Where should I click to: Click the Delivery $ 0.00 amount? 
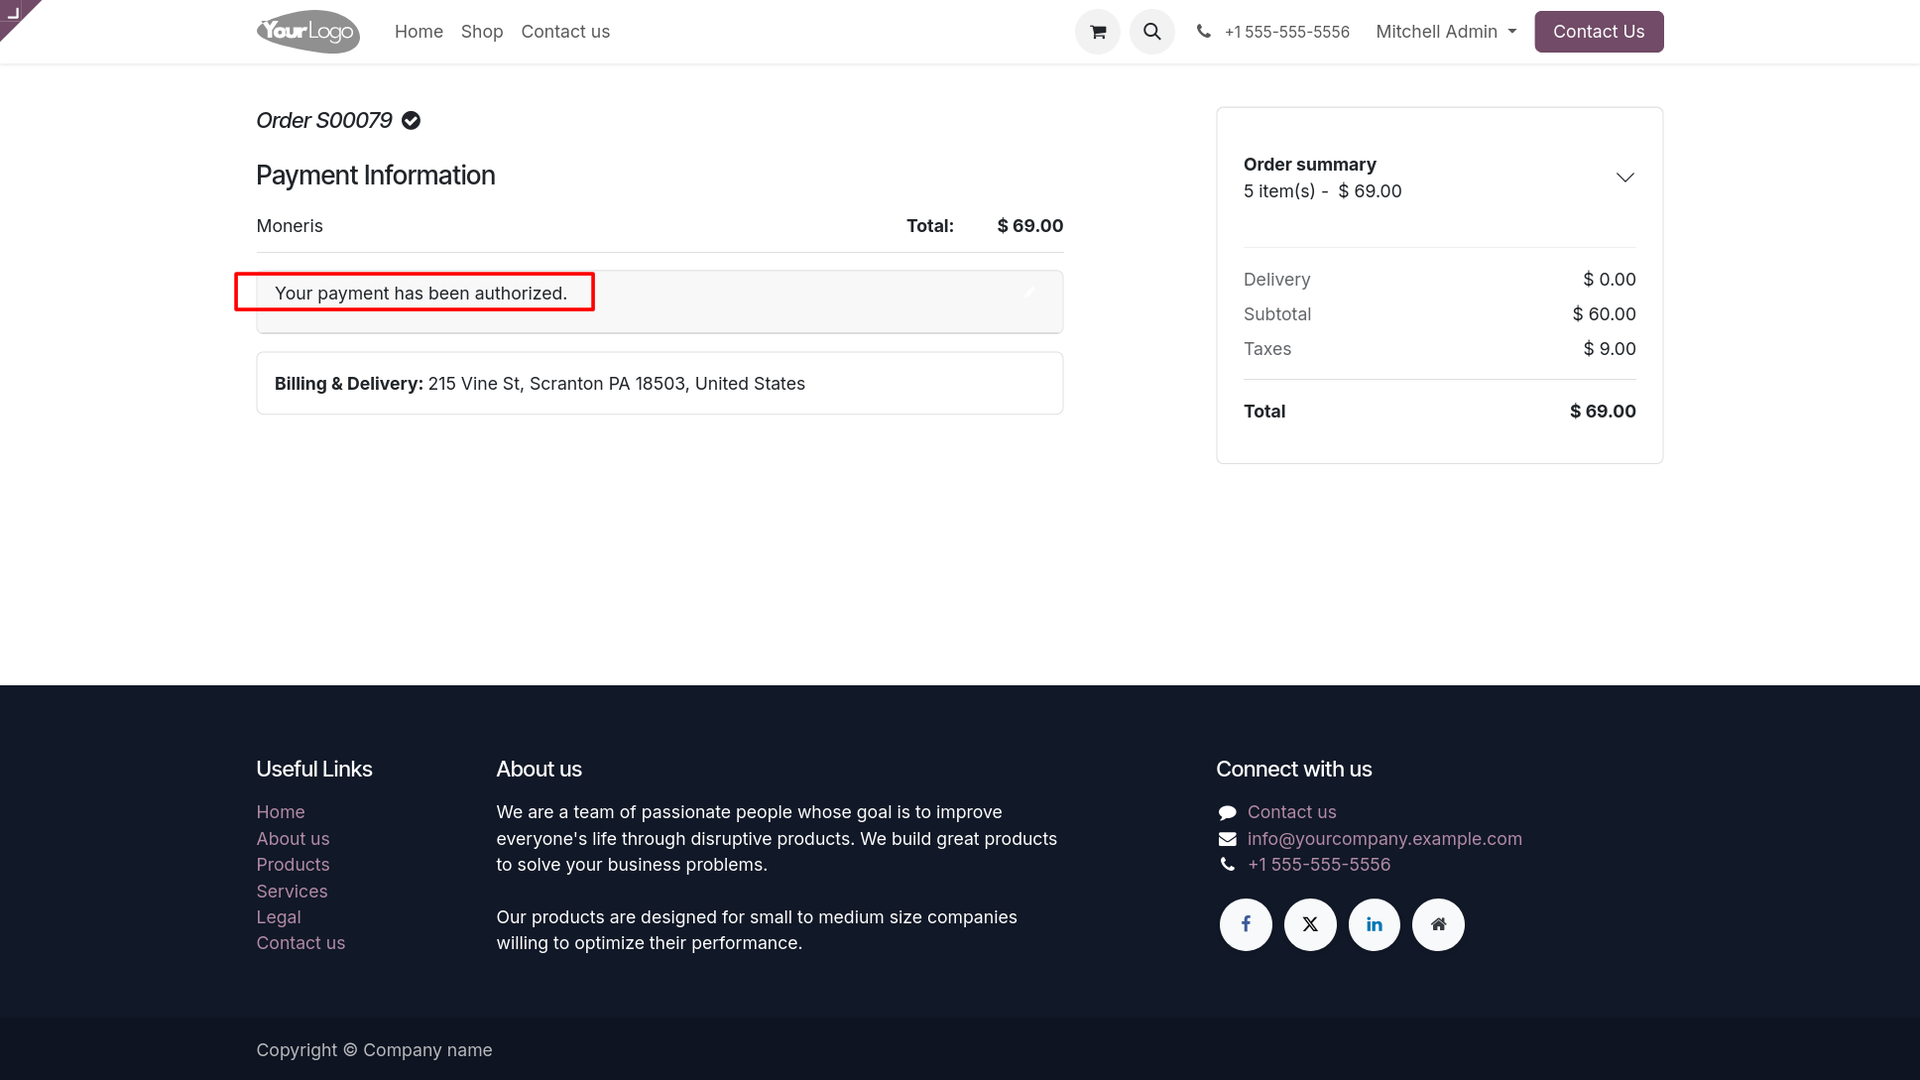(x=1609, y=280)
